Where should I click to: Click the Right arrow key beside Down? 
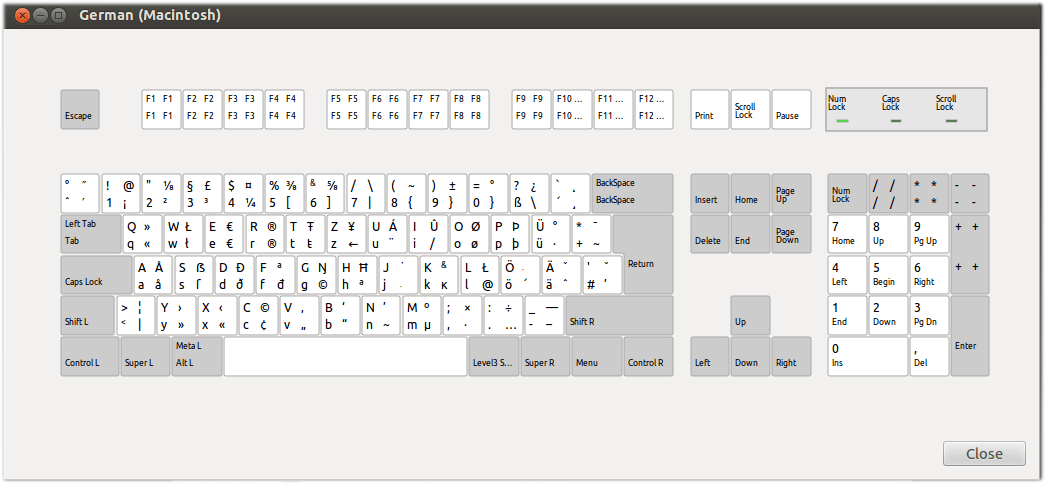[x=791, y=357]
